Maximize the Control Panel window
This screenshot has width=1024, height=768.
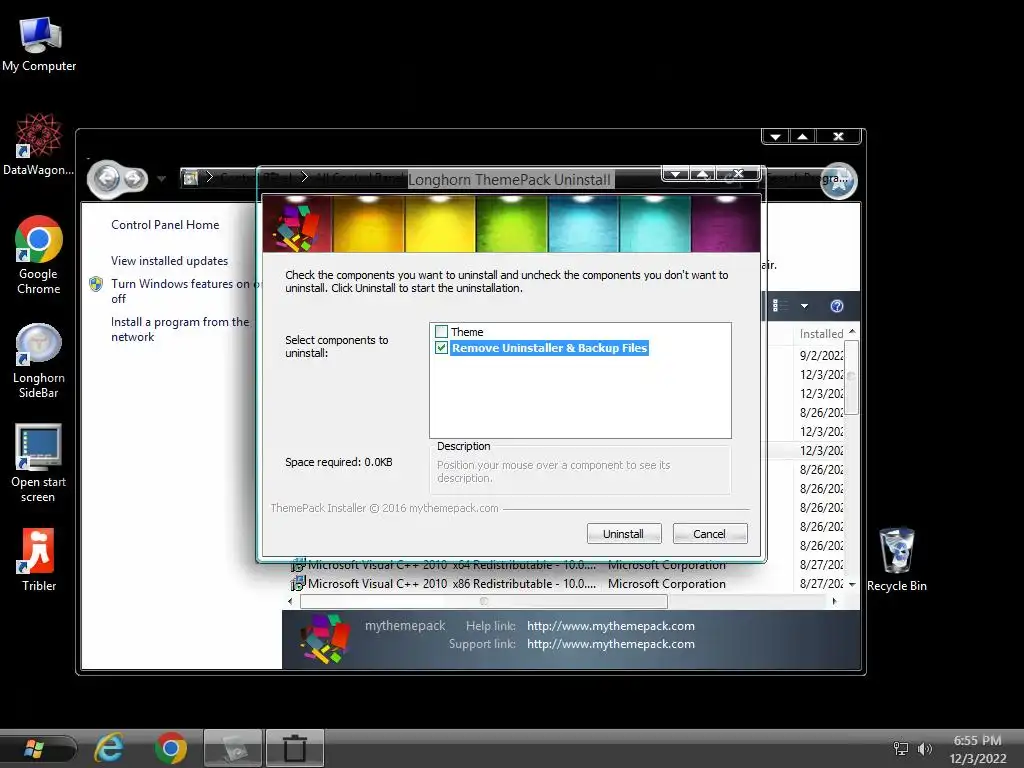tap(803, 136)
